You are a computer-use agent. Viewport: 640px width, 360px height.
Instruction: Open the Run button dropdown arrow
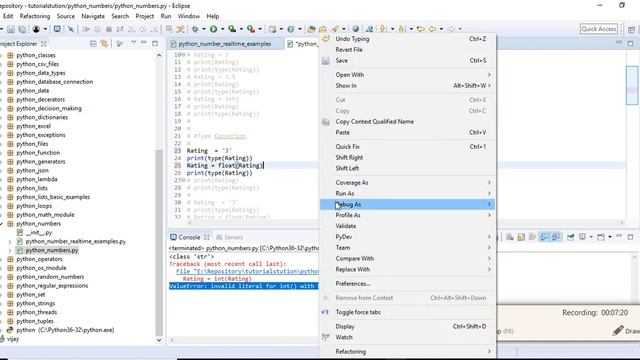(222, 29)
